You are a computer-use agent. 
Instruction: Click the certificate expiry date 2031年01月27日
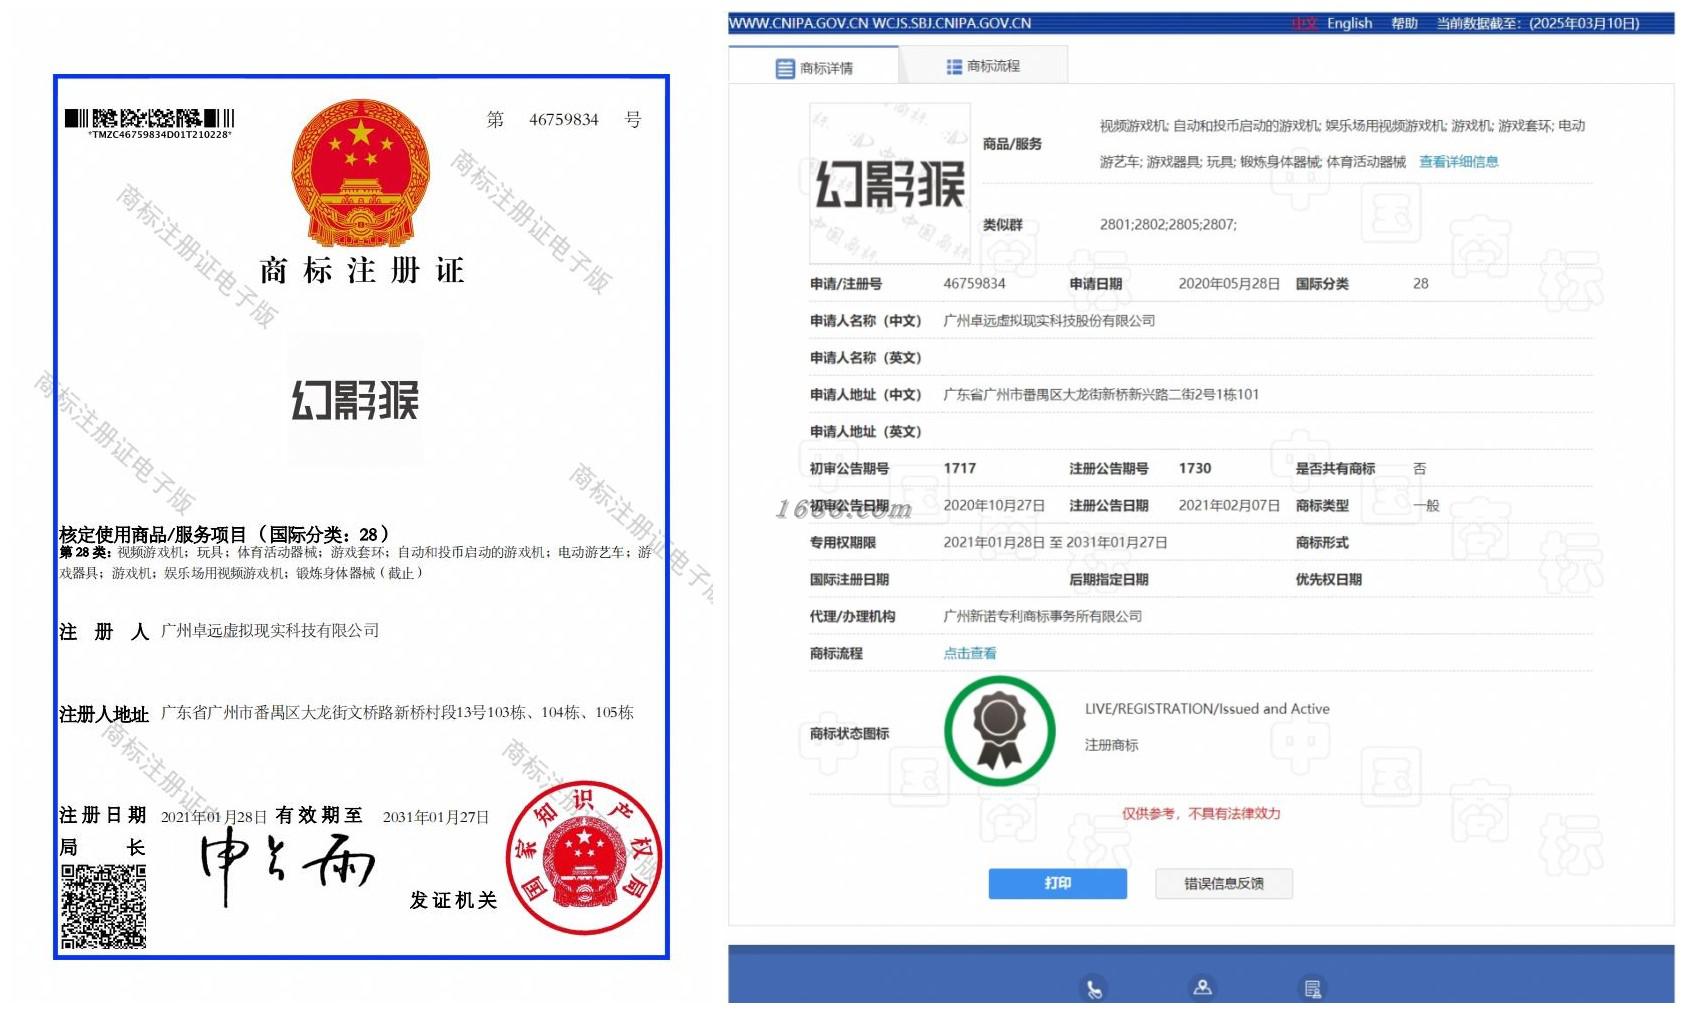[x=436, y=817]
